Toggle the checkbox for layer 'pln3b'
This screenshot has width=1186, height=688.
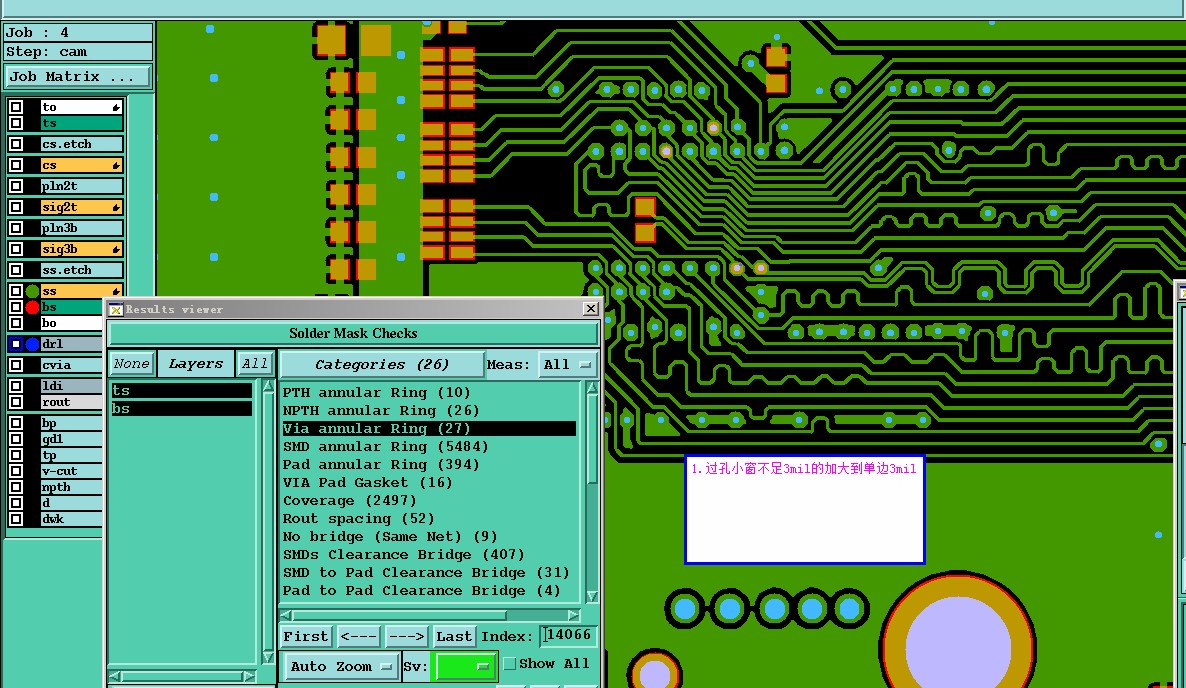[x=16, y=228]
